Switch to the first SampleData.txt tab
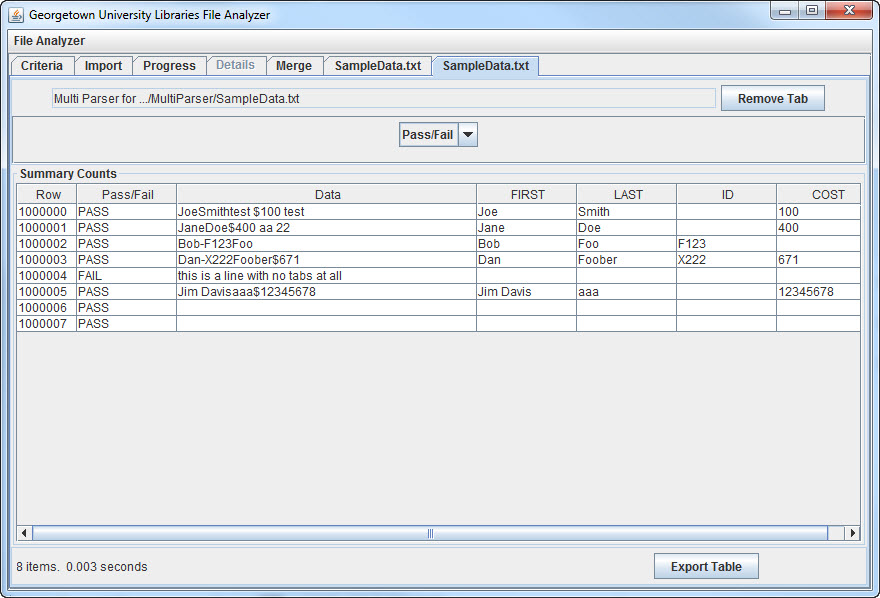The image size is (880, 598). [x=377, y=66]
